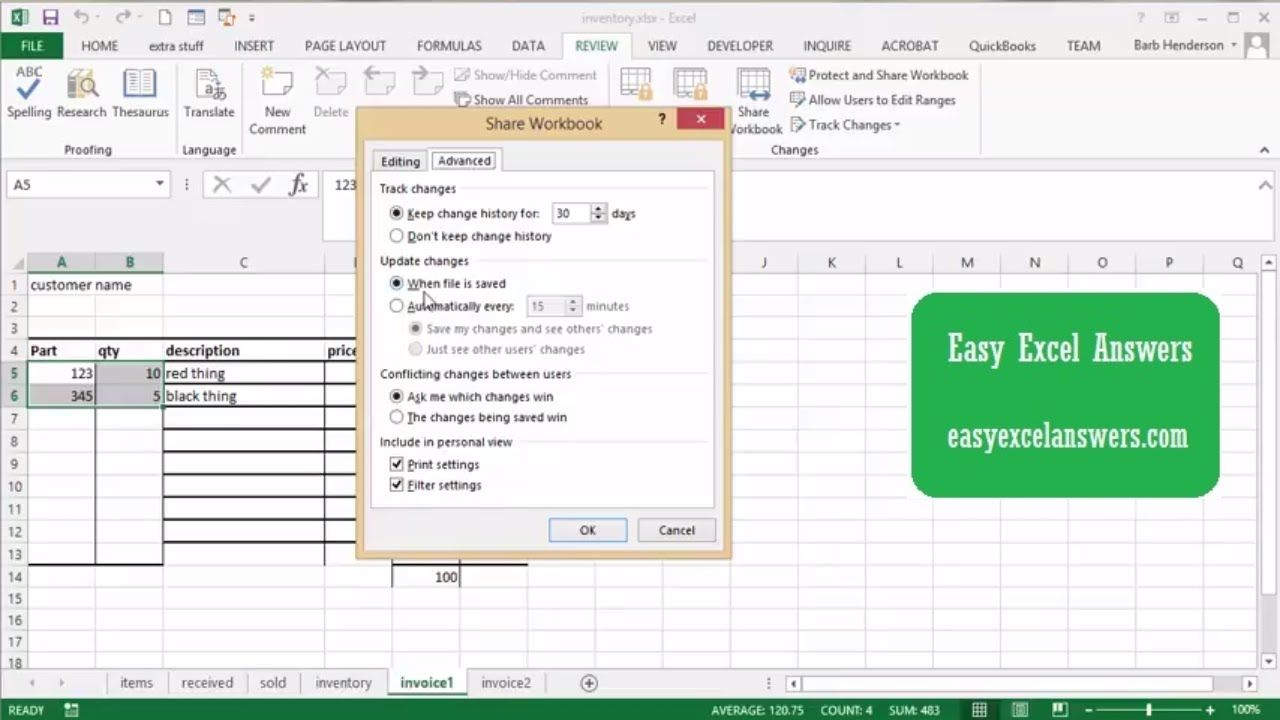
Task: Click the Undo arrow icon
Action: pos(81,17)
